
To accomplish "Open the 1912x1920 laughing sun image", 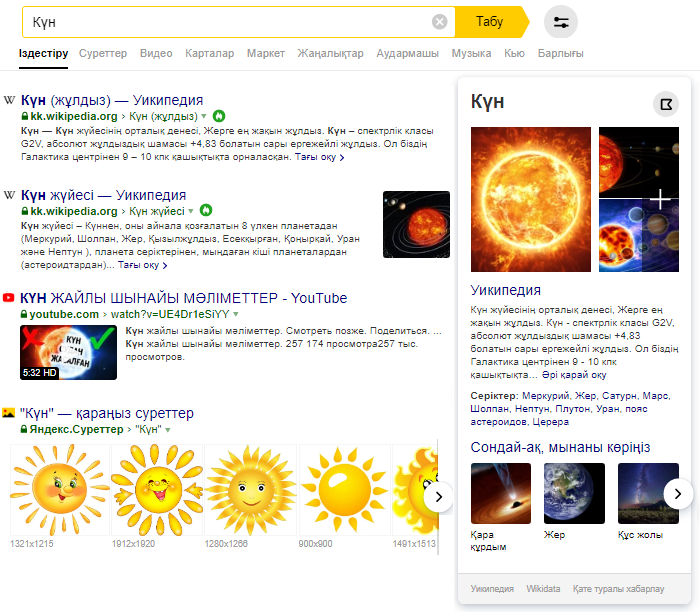I will point(157,490).
